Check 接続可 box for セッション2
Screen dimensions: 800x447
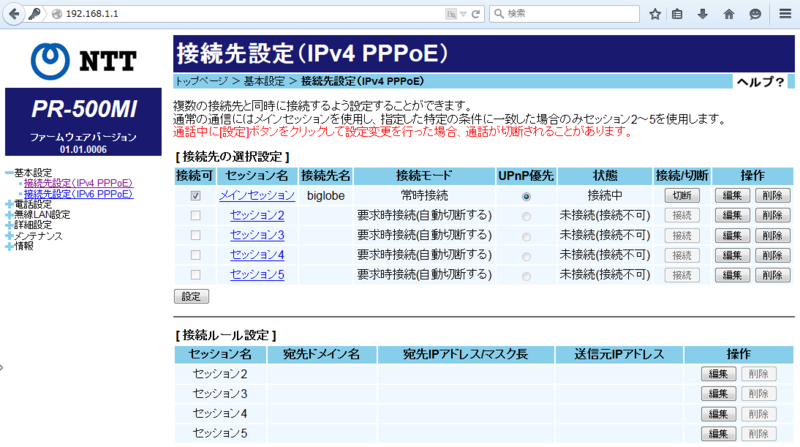[195, 215]
